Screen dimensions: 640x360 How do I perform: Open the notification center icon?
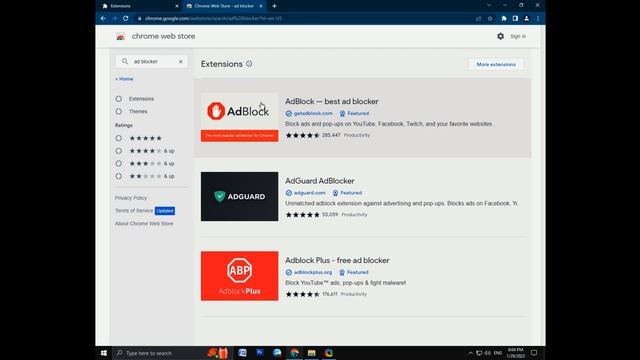534,353
